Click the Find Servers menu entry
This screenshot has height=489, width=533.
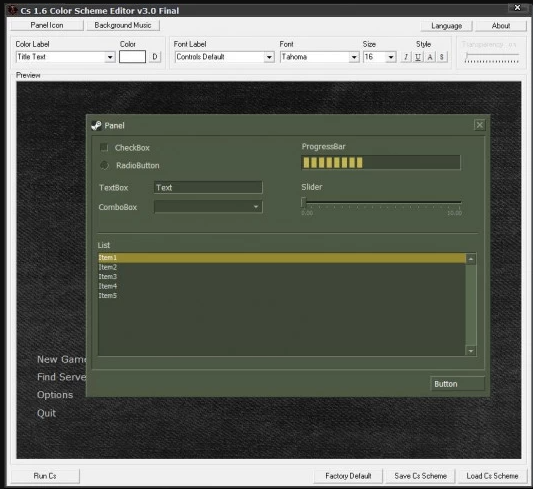coord(62,377)
